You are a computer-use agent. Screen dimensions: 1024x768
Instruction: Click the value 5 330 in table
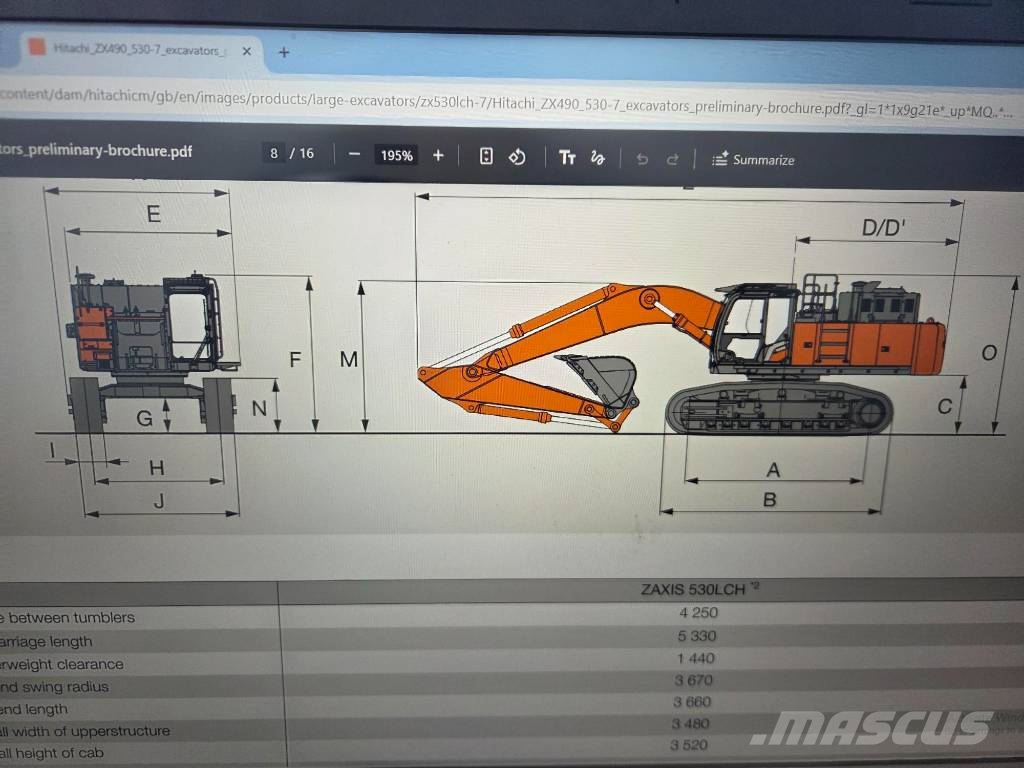coord(697,635)
